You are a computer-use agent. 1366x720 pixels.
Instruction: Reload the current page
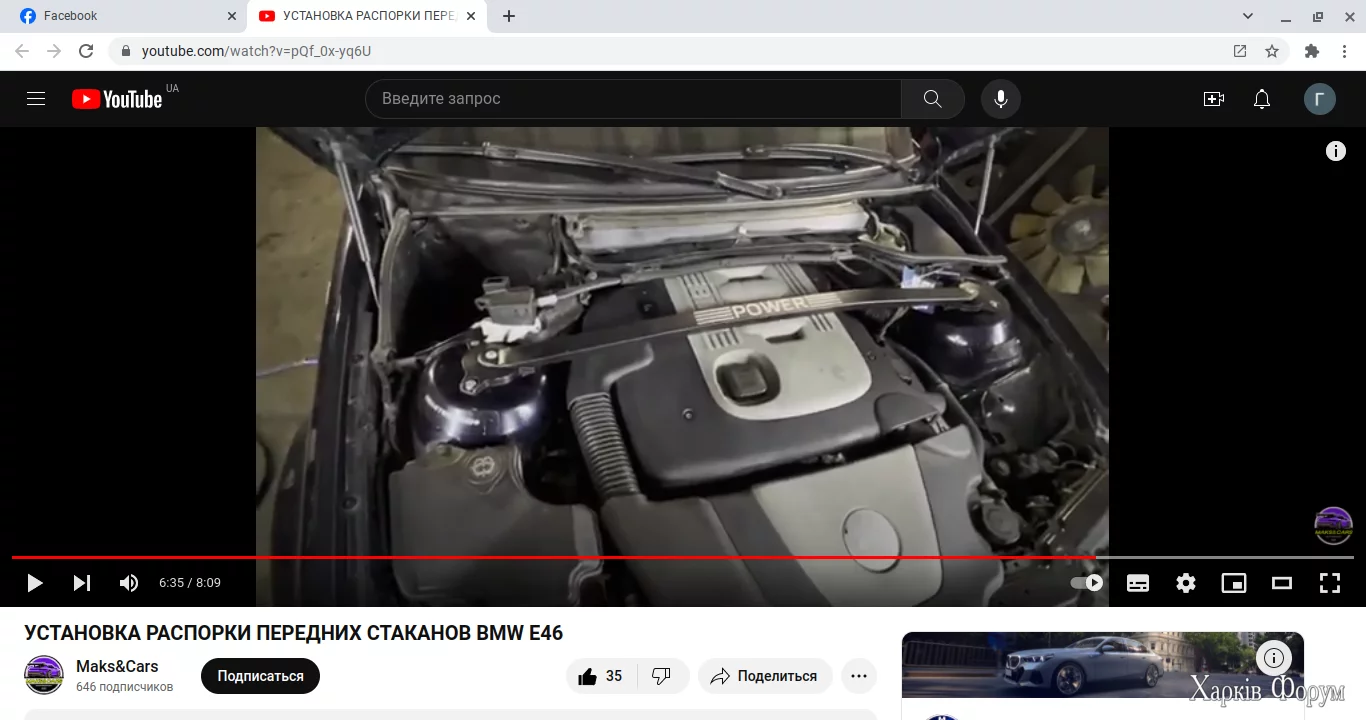(x=86, y=51)
